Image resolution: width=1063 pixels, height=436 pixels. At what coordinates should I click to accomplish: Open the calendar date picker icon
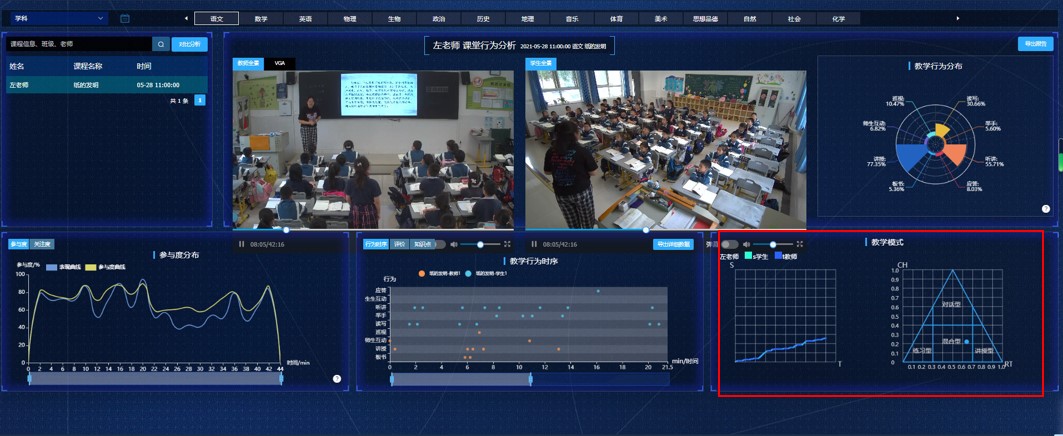click(x=125, y=18)
